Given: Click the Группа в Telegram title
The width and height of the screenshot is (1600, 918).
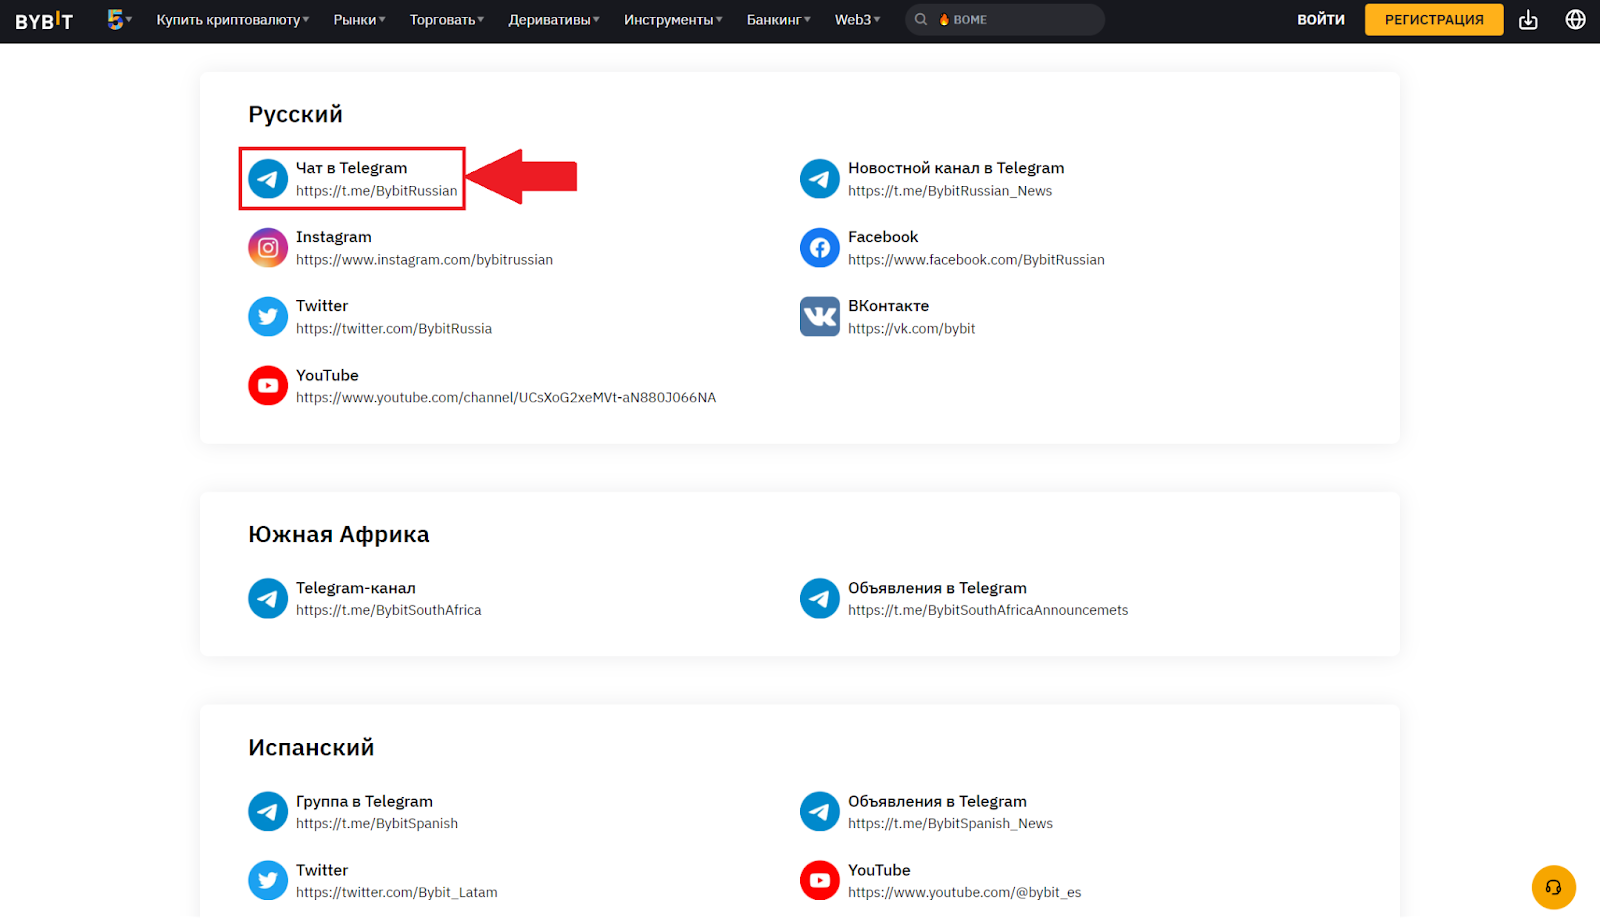Looking at the screenshot, I should click(x=364, y=801).
